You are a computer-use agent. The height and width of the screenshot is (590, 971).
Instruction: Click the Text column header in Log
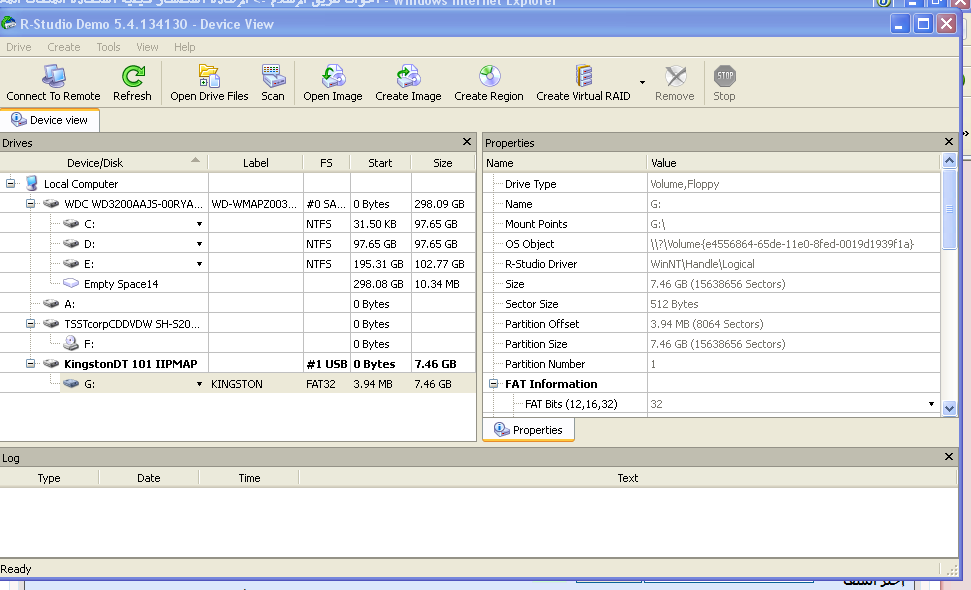click(x=628, y=478)
